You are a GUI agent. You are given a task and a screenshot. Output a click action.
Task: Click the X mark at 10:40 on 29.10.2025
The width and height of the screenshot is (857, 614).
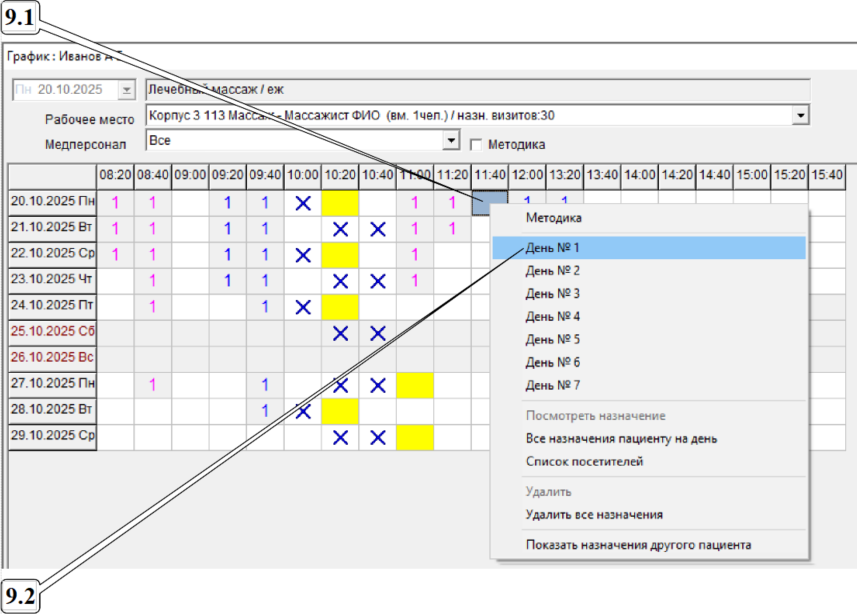(x=377, y=437)
